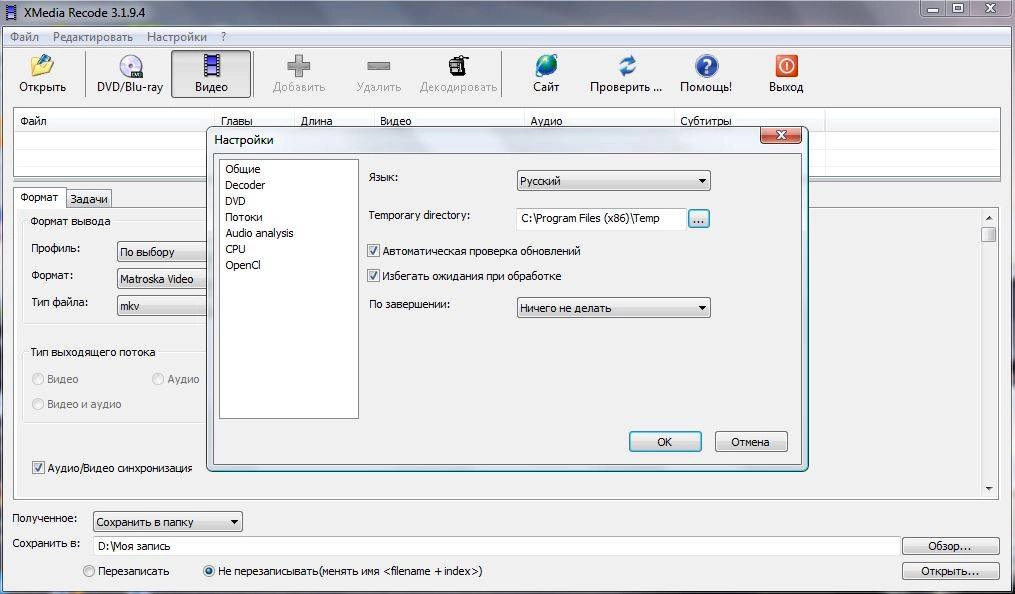The image size is (1015, 594).
Task: Click OK in Настройки dialog
Action: [665, 442]
